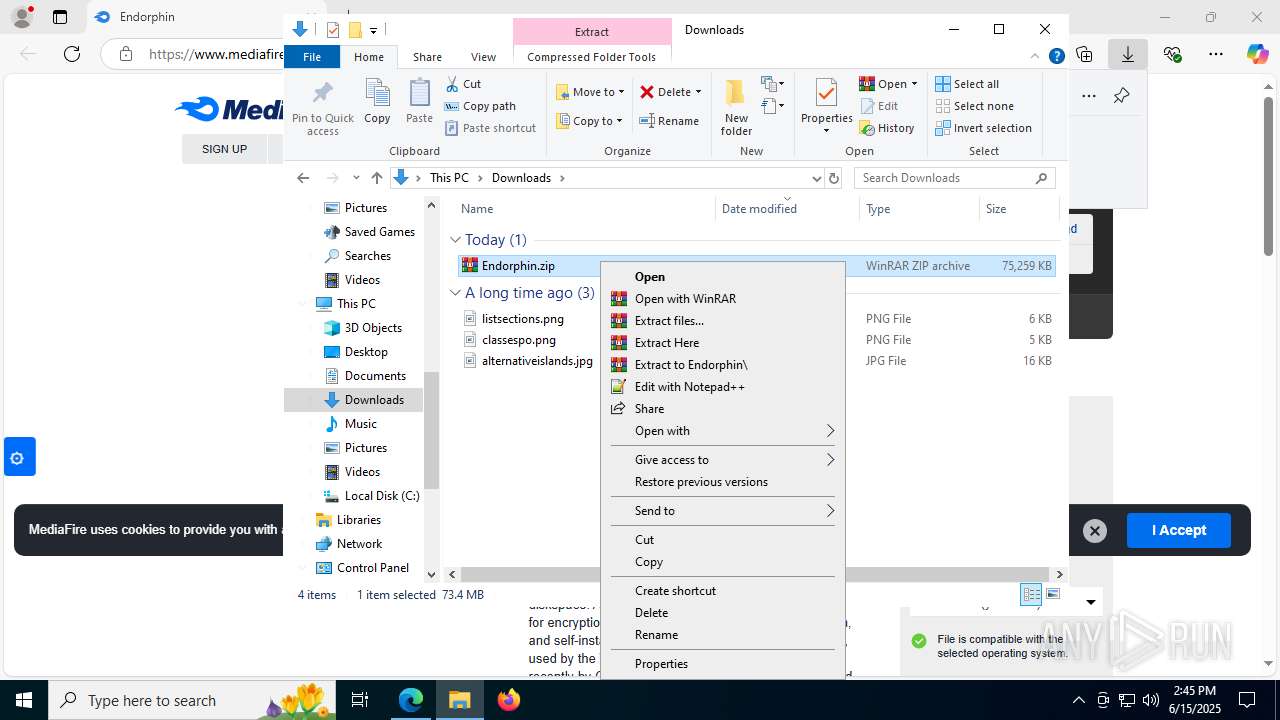Choose Open with WinRAR
The width and height of the screenshot is (1280, 720).
click(x=722, y=299)
